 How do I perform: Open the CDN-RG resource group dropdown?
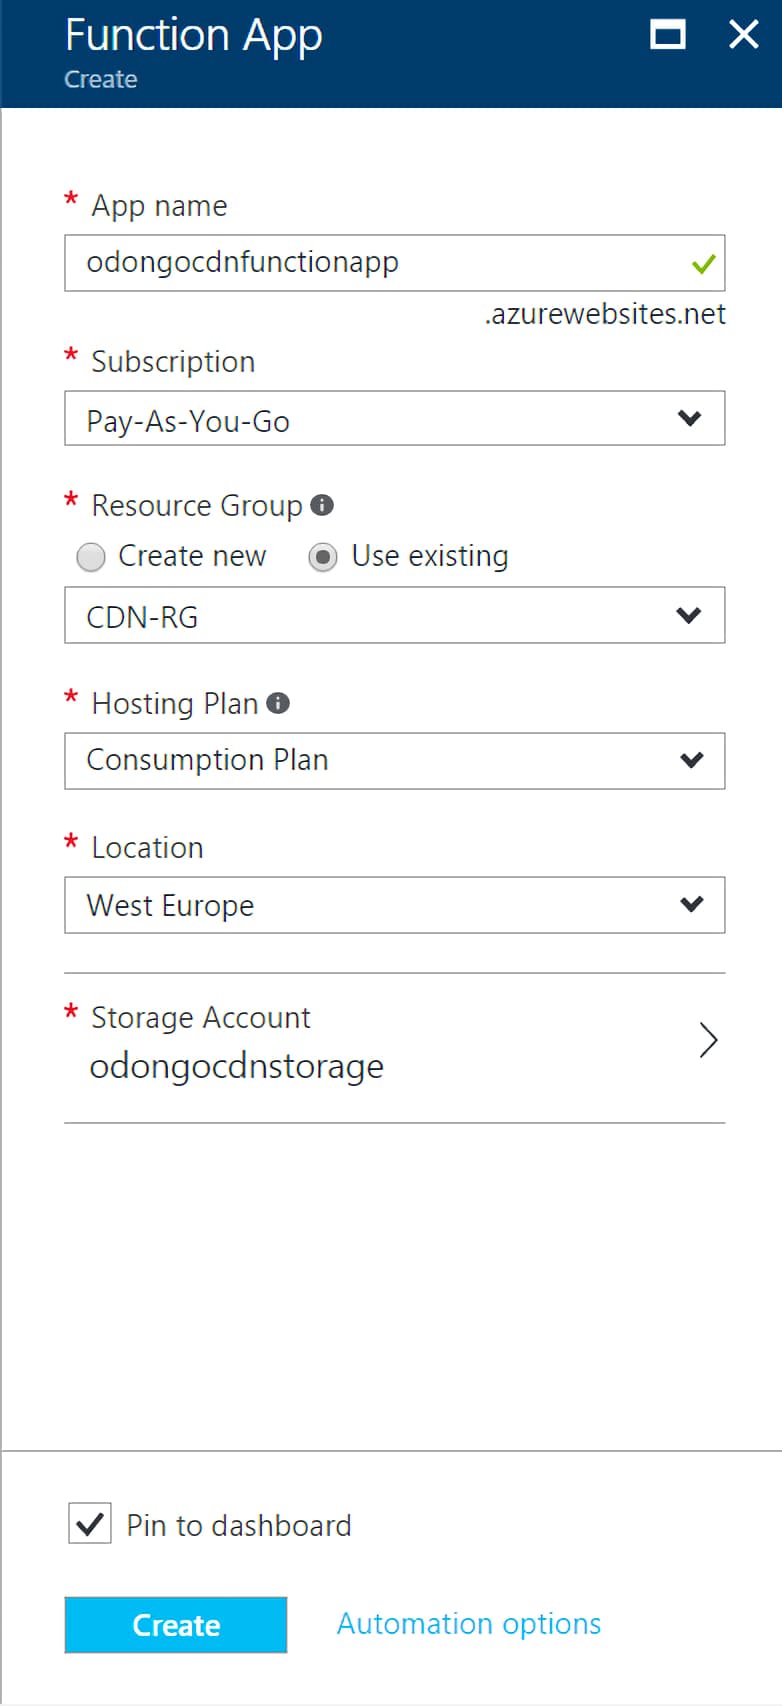[x=395, y=615]
